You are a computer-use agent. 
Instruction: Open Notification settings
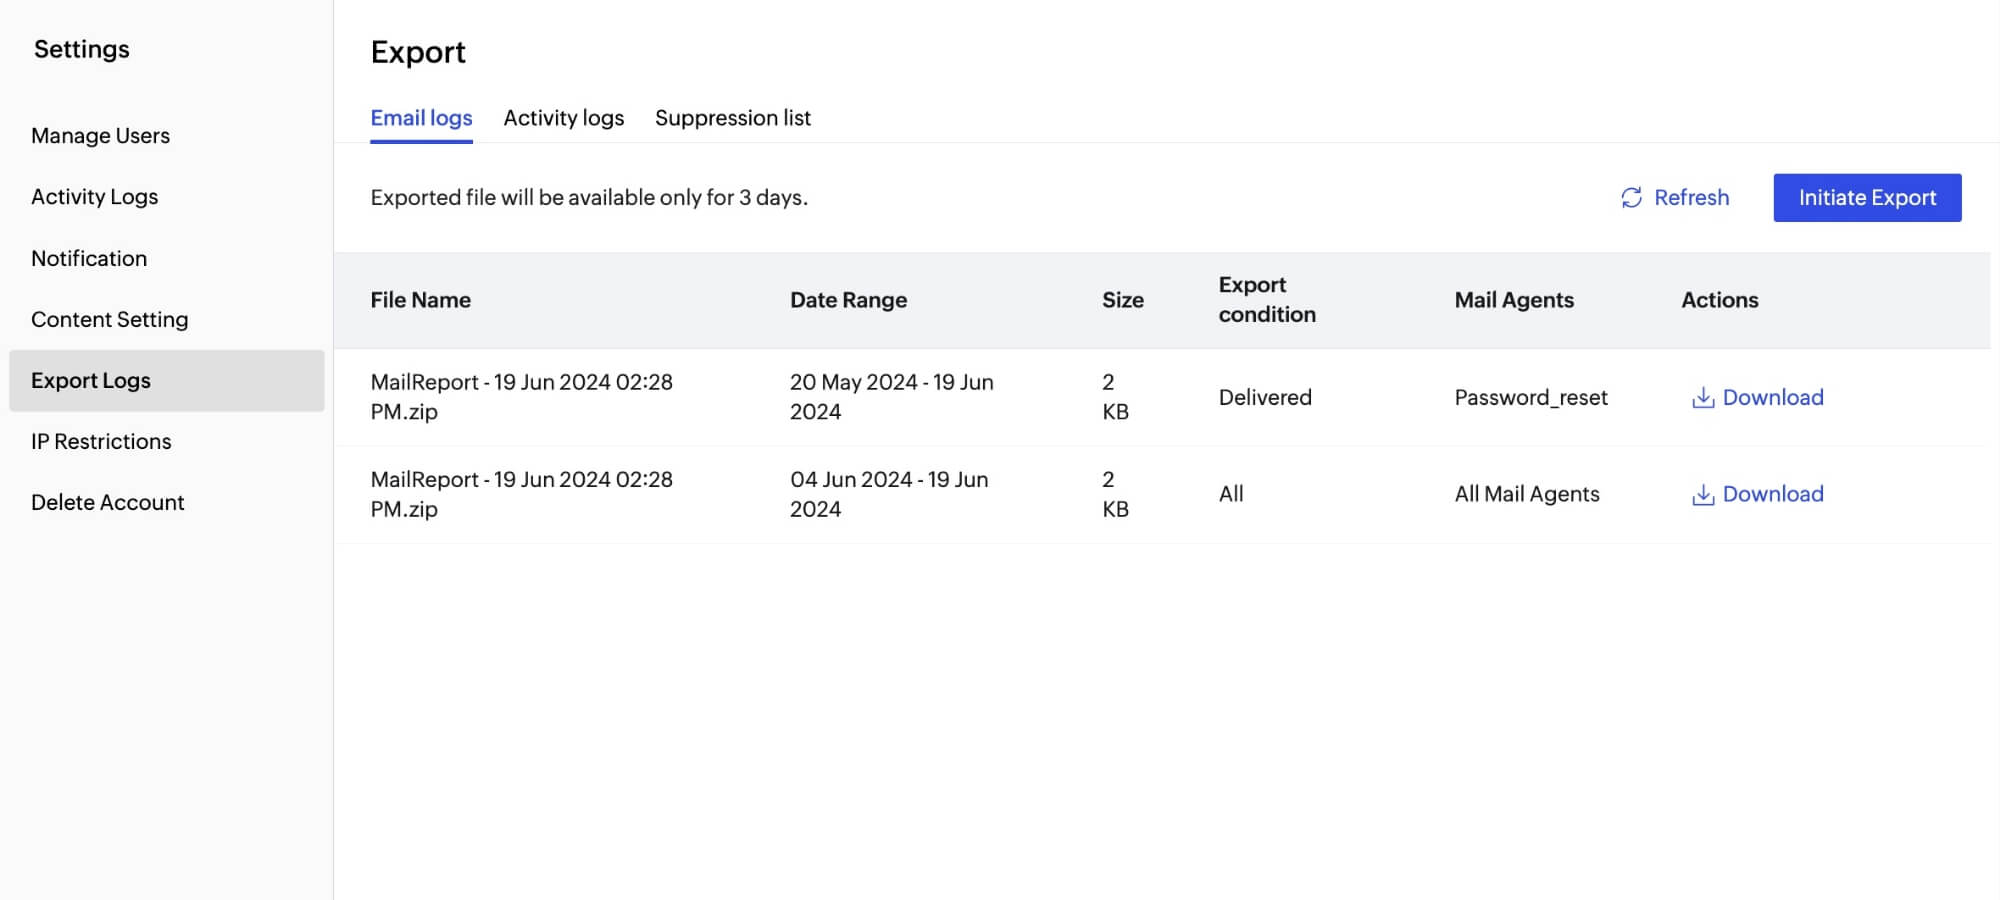tap(89, 258)
